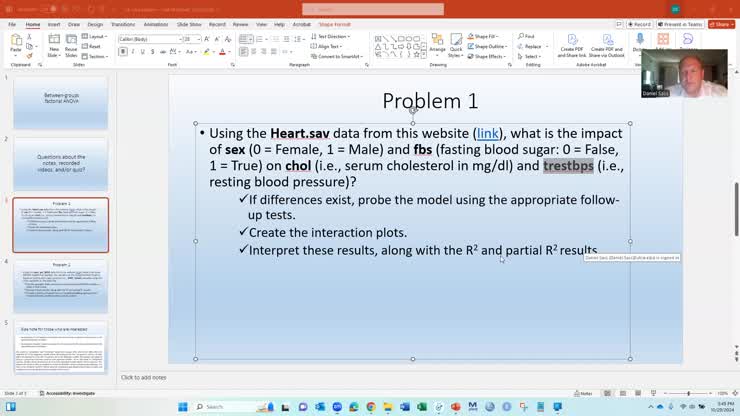Open Quick Styles in Drawing group
Image resolution: width=740 pixels, height=416 pixels.
pyautogui.click(x=456, y=44)
